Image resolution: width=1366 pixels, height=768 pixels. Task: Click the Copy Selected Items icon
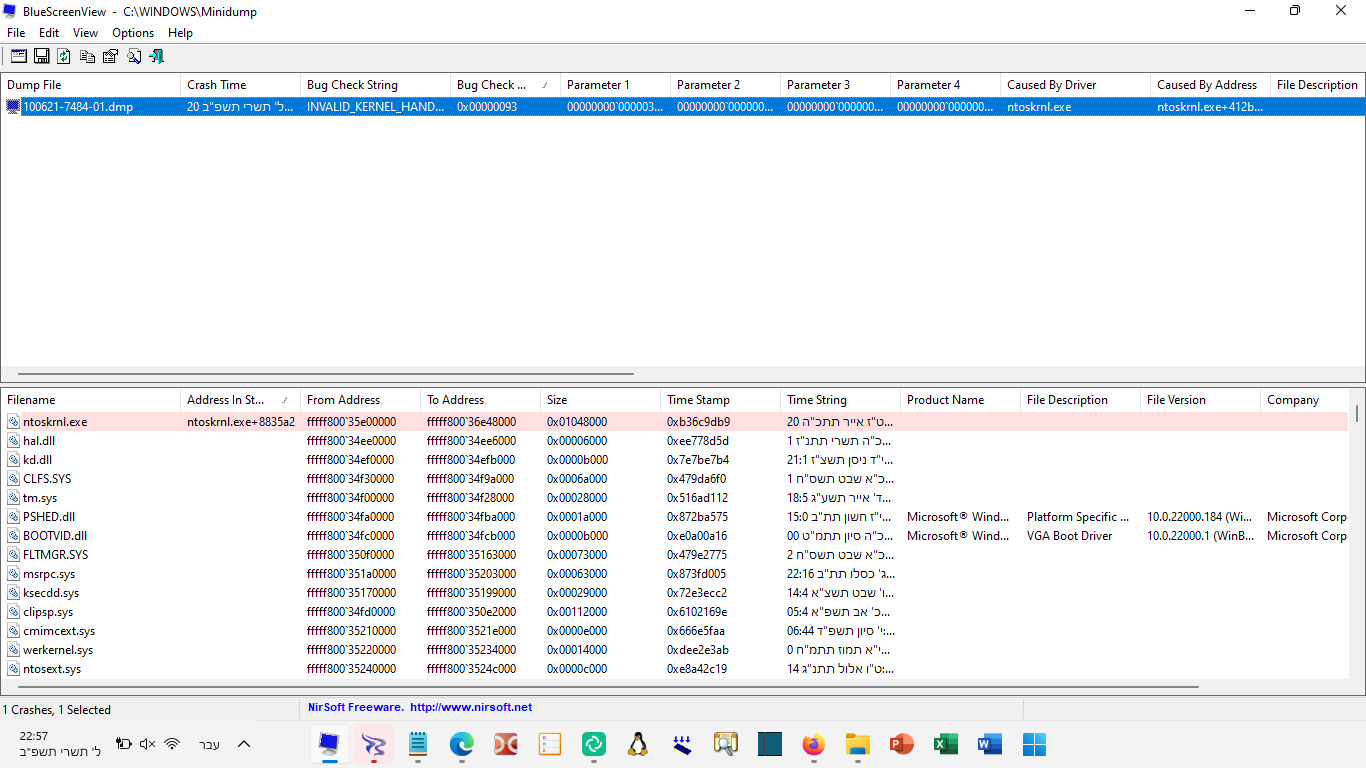coord(87,56)
